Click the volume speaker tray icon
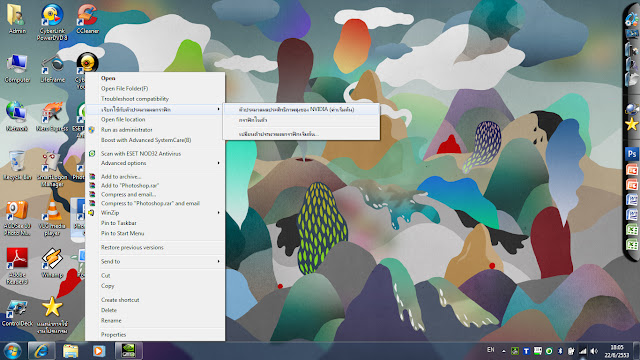This screenshot has width=640, height=360. [594, 351]
